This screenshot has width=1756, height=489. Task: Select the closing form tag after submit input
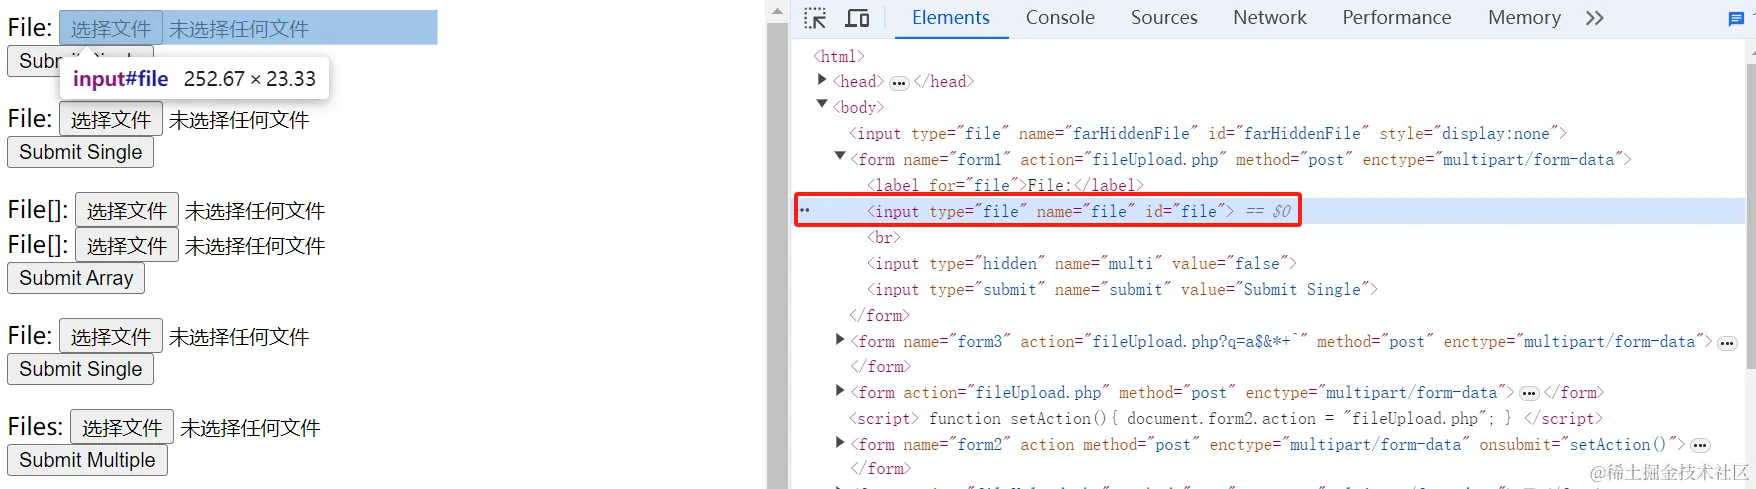(x=879, y=316)
